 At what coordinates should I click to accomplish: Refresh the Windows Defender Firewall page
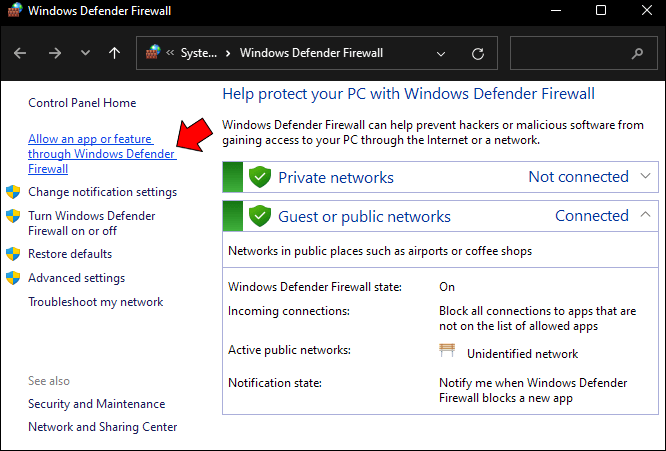[477, 53]
